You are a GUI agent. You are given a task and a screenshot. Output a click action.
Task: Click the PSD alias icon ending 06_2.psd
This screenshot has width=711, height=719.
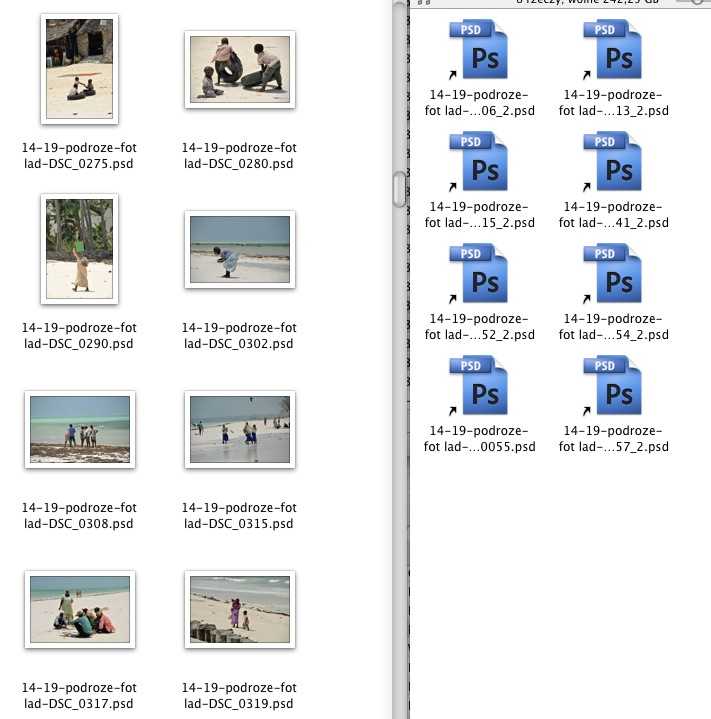coord(478,50)
